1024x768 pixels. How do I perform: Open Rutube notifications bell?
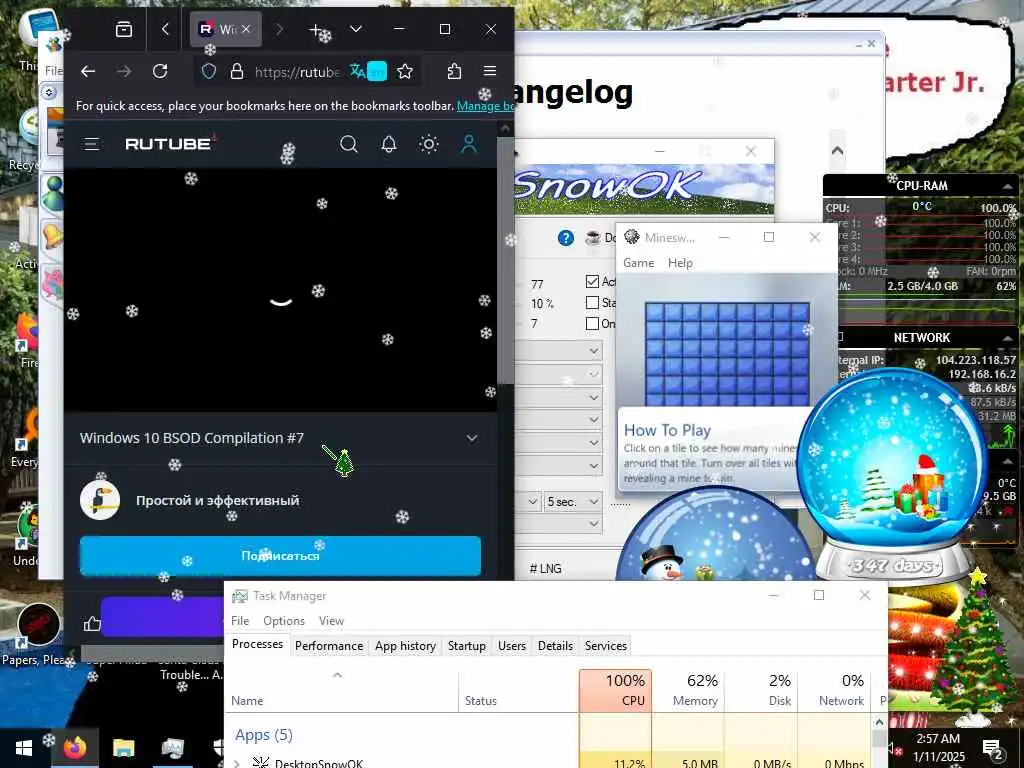point(389,144)
